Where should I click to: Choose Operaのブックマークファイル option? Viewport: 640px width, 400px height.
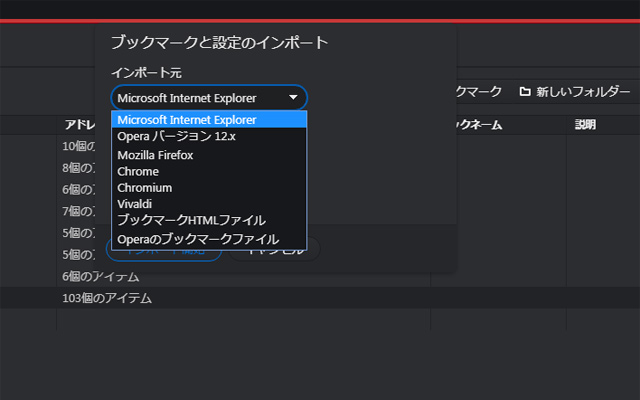209,239
